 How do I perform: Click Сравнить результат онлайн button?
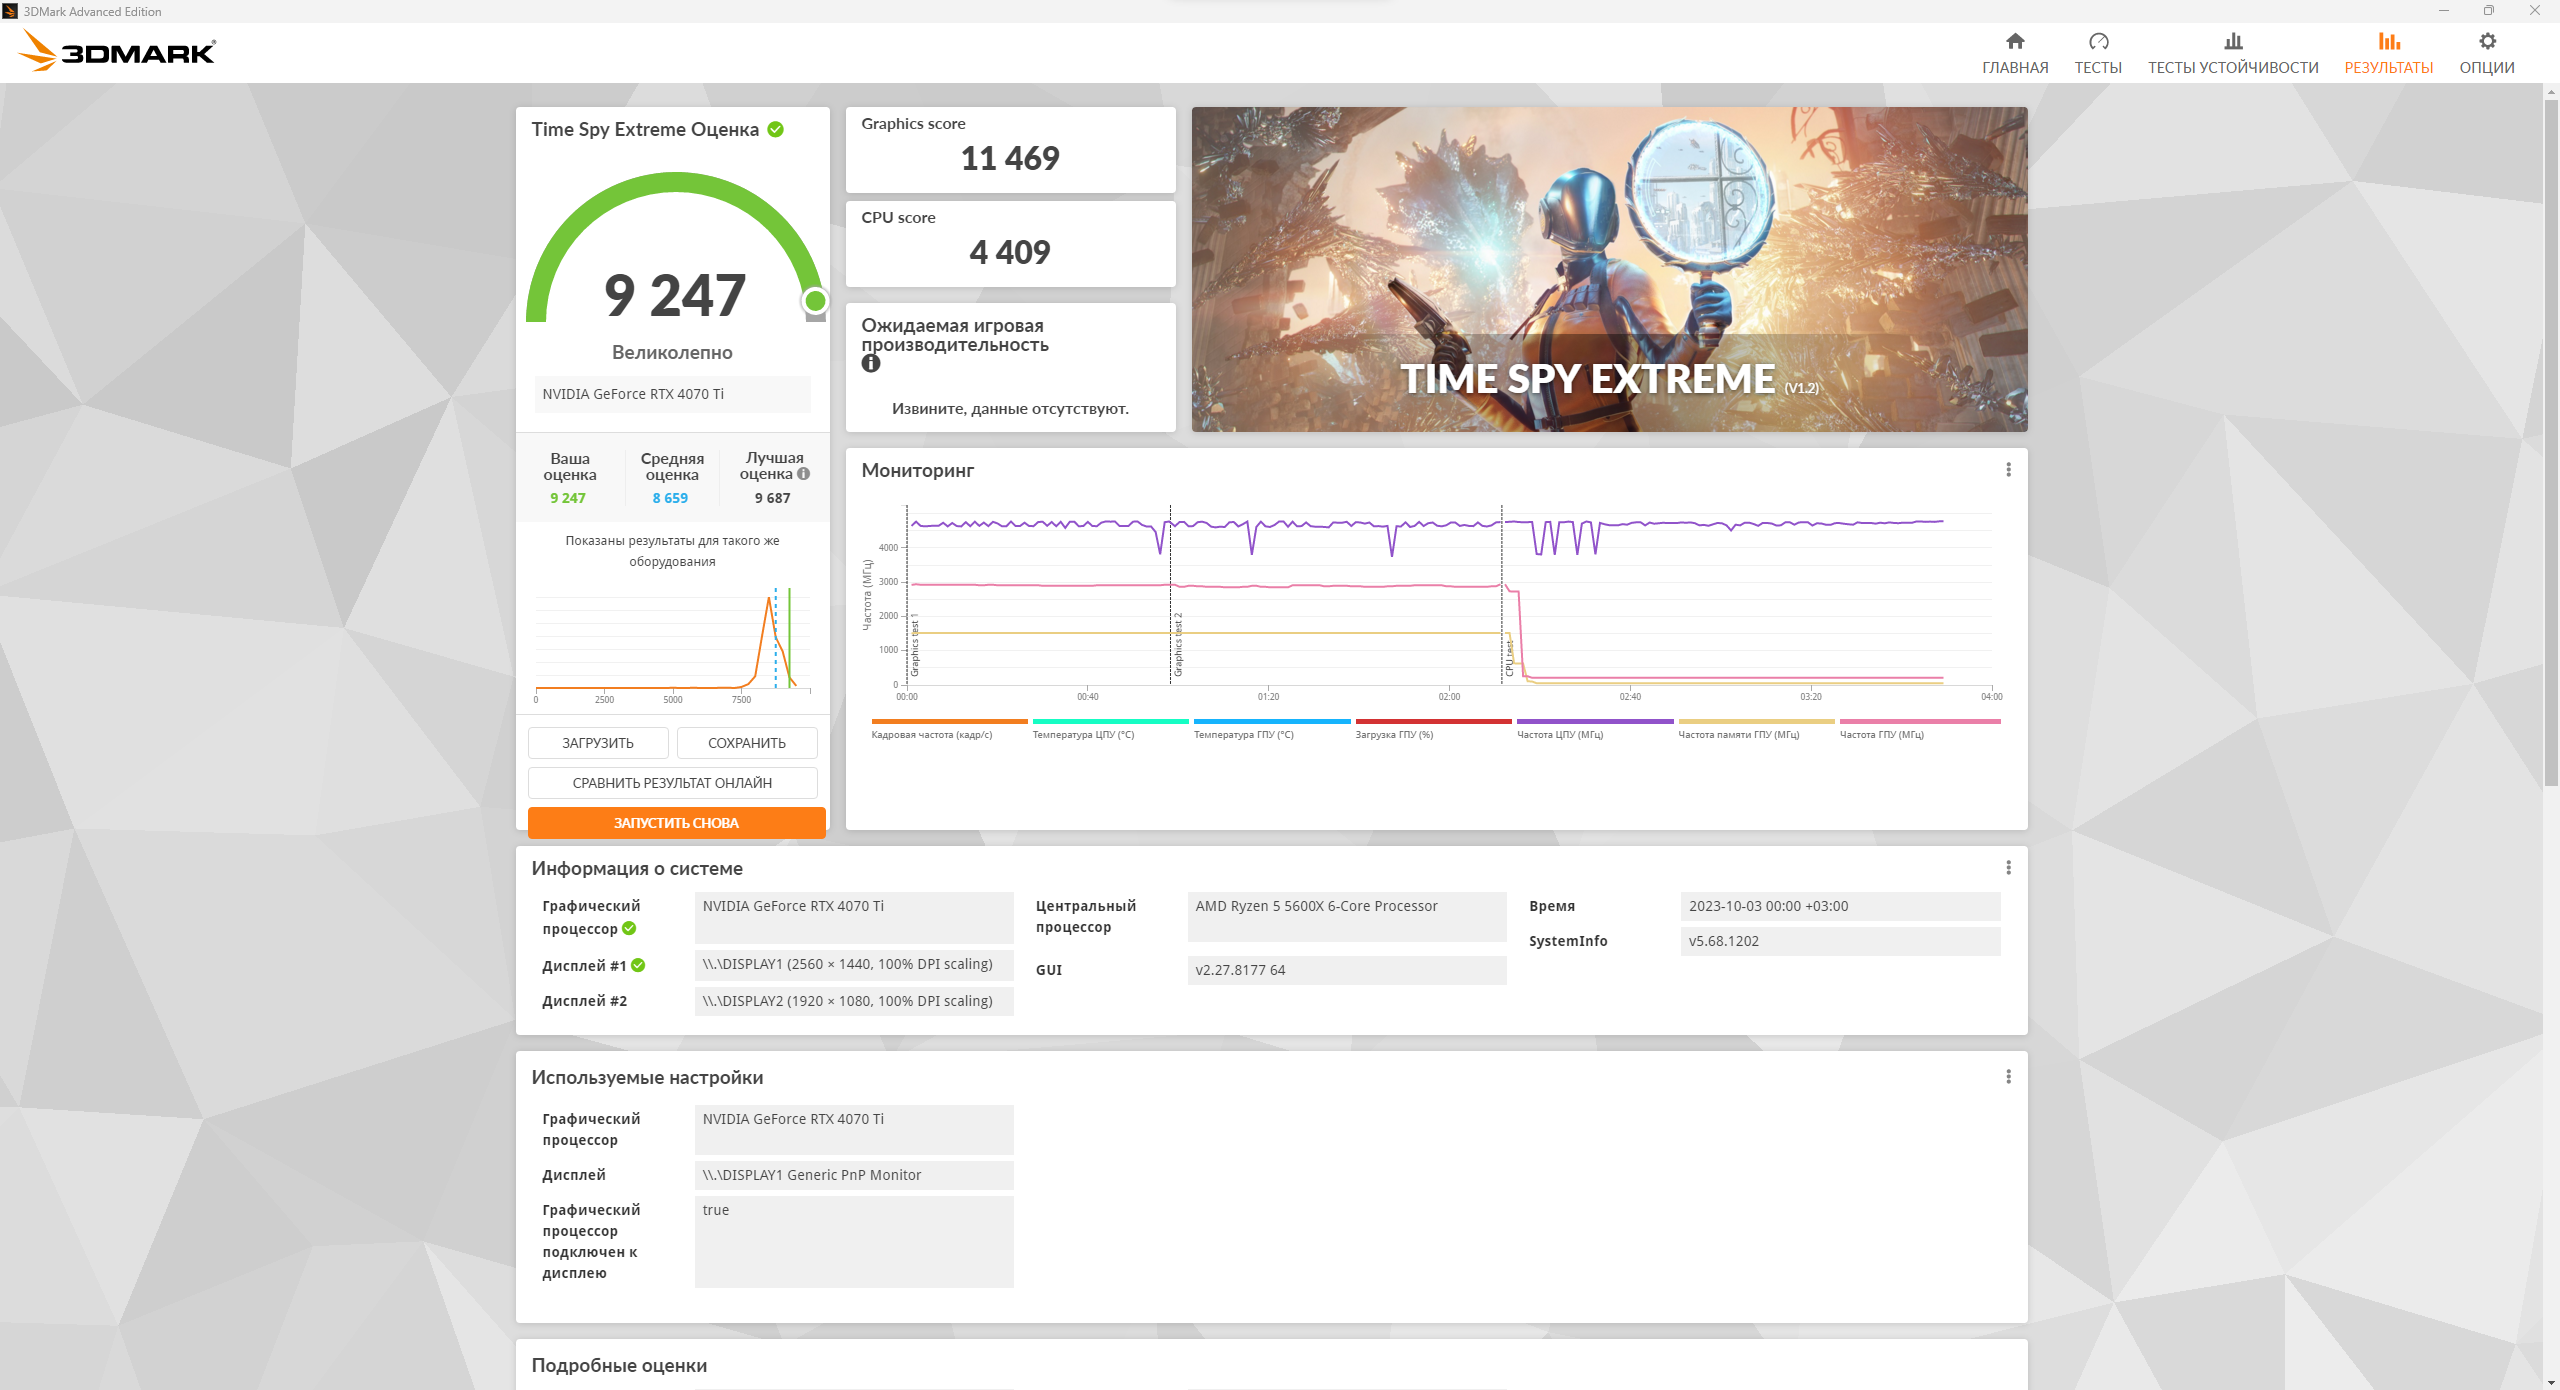coord(672,783)
